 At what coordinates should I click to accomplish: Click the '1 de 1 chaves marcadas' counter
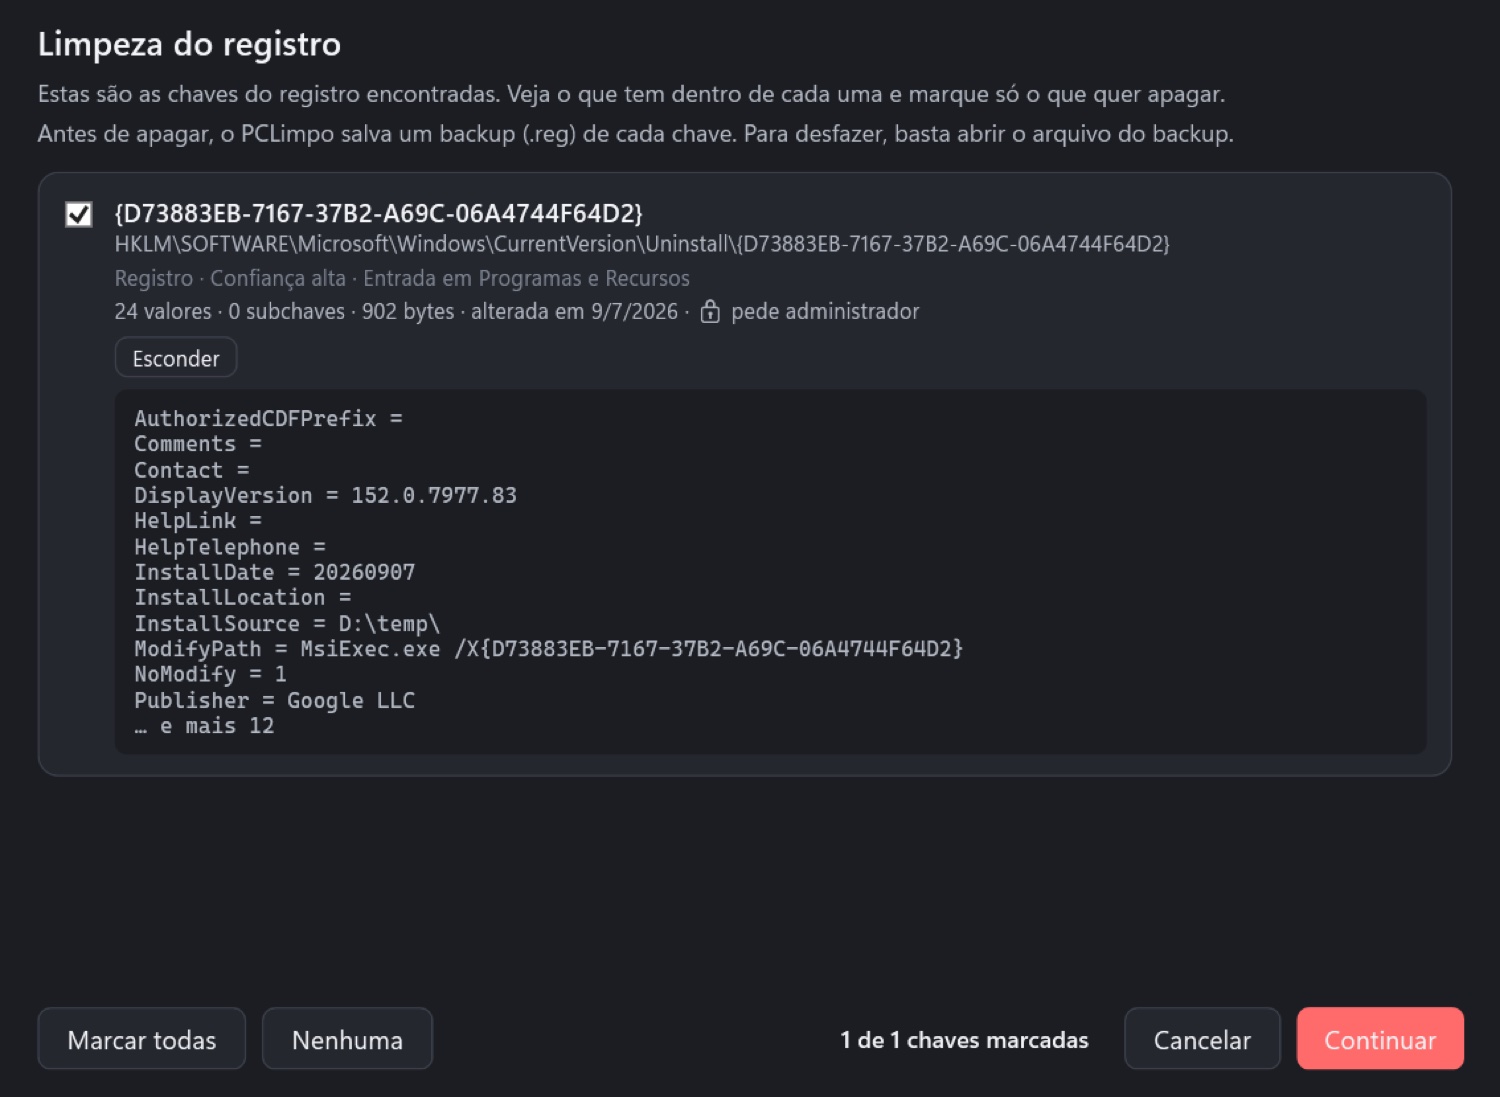964,1040
